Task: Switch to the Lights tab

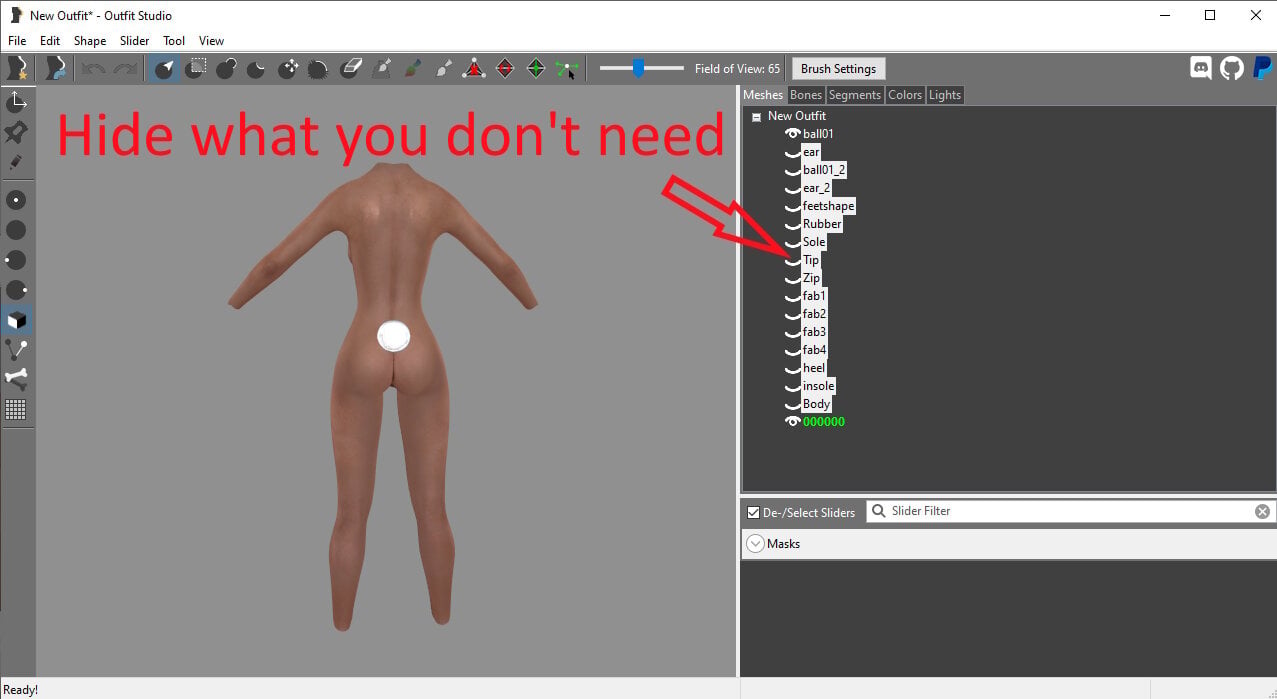Action: point(945,95)
